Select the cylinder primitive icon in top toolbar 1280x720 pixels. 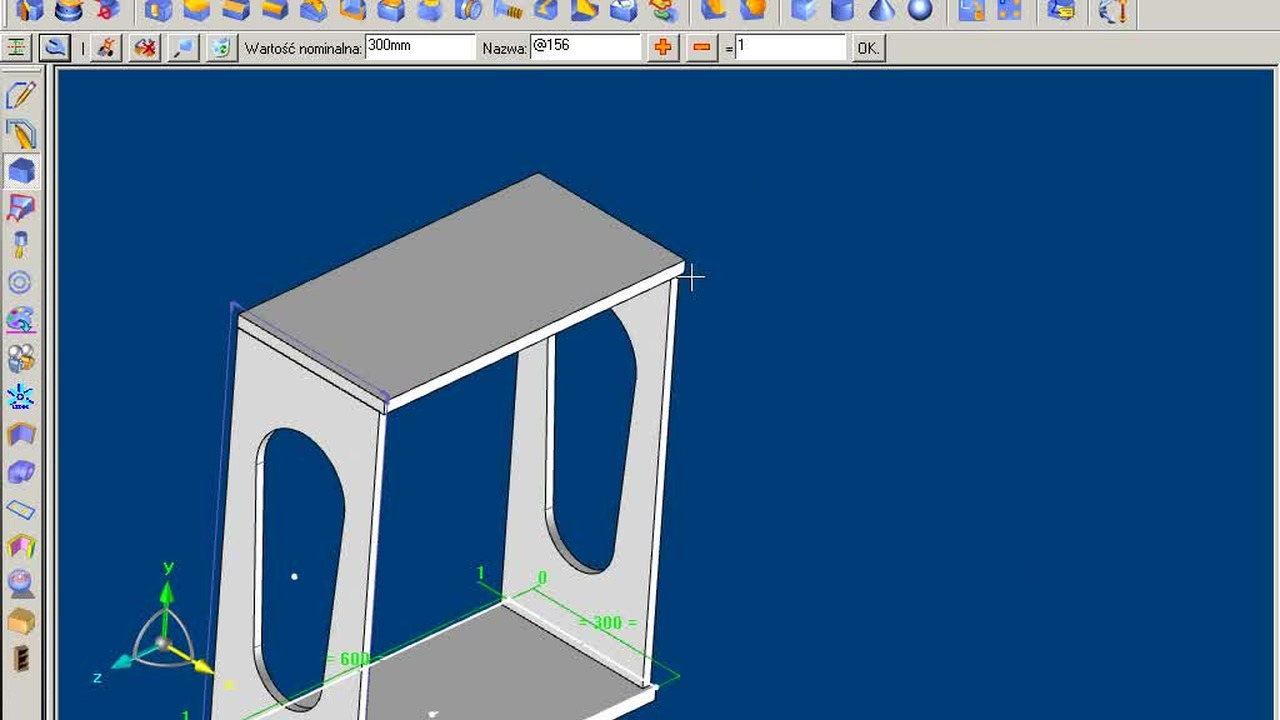[842, 10]
